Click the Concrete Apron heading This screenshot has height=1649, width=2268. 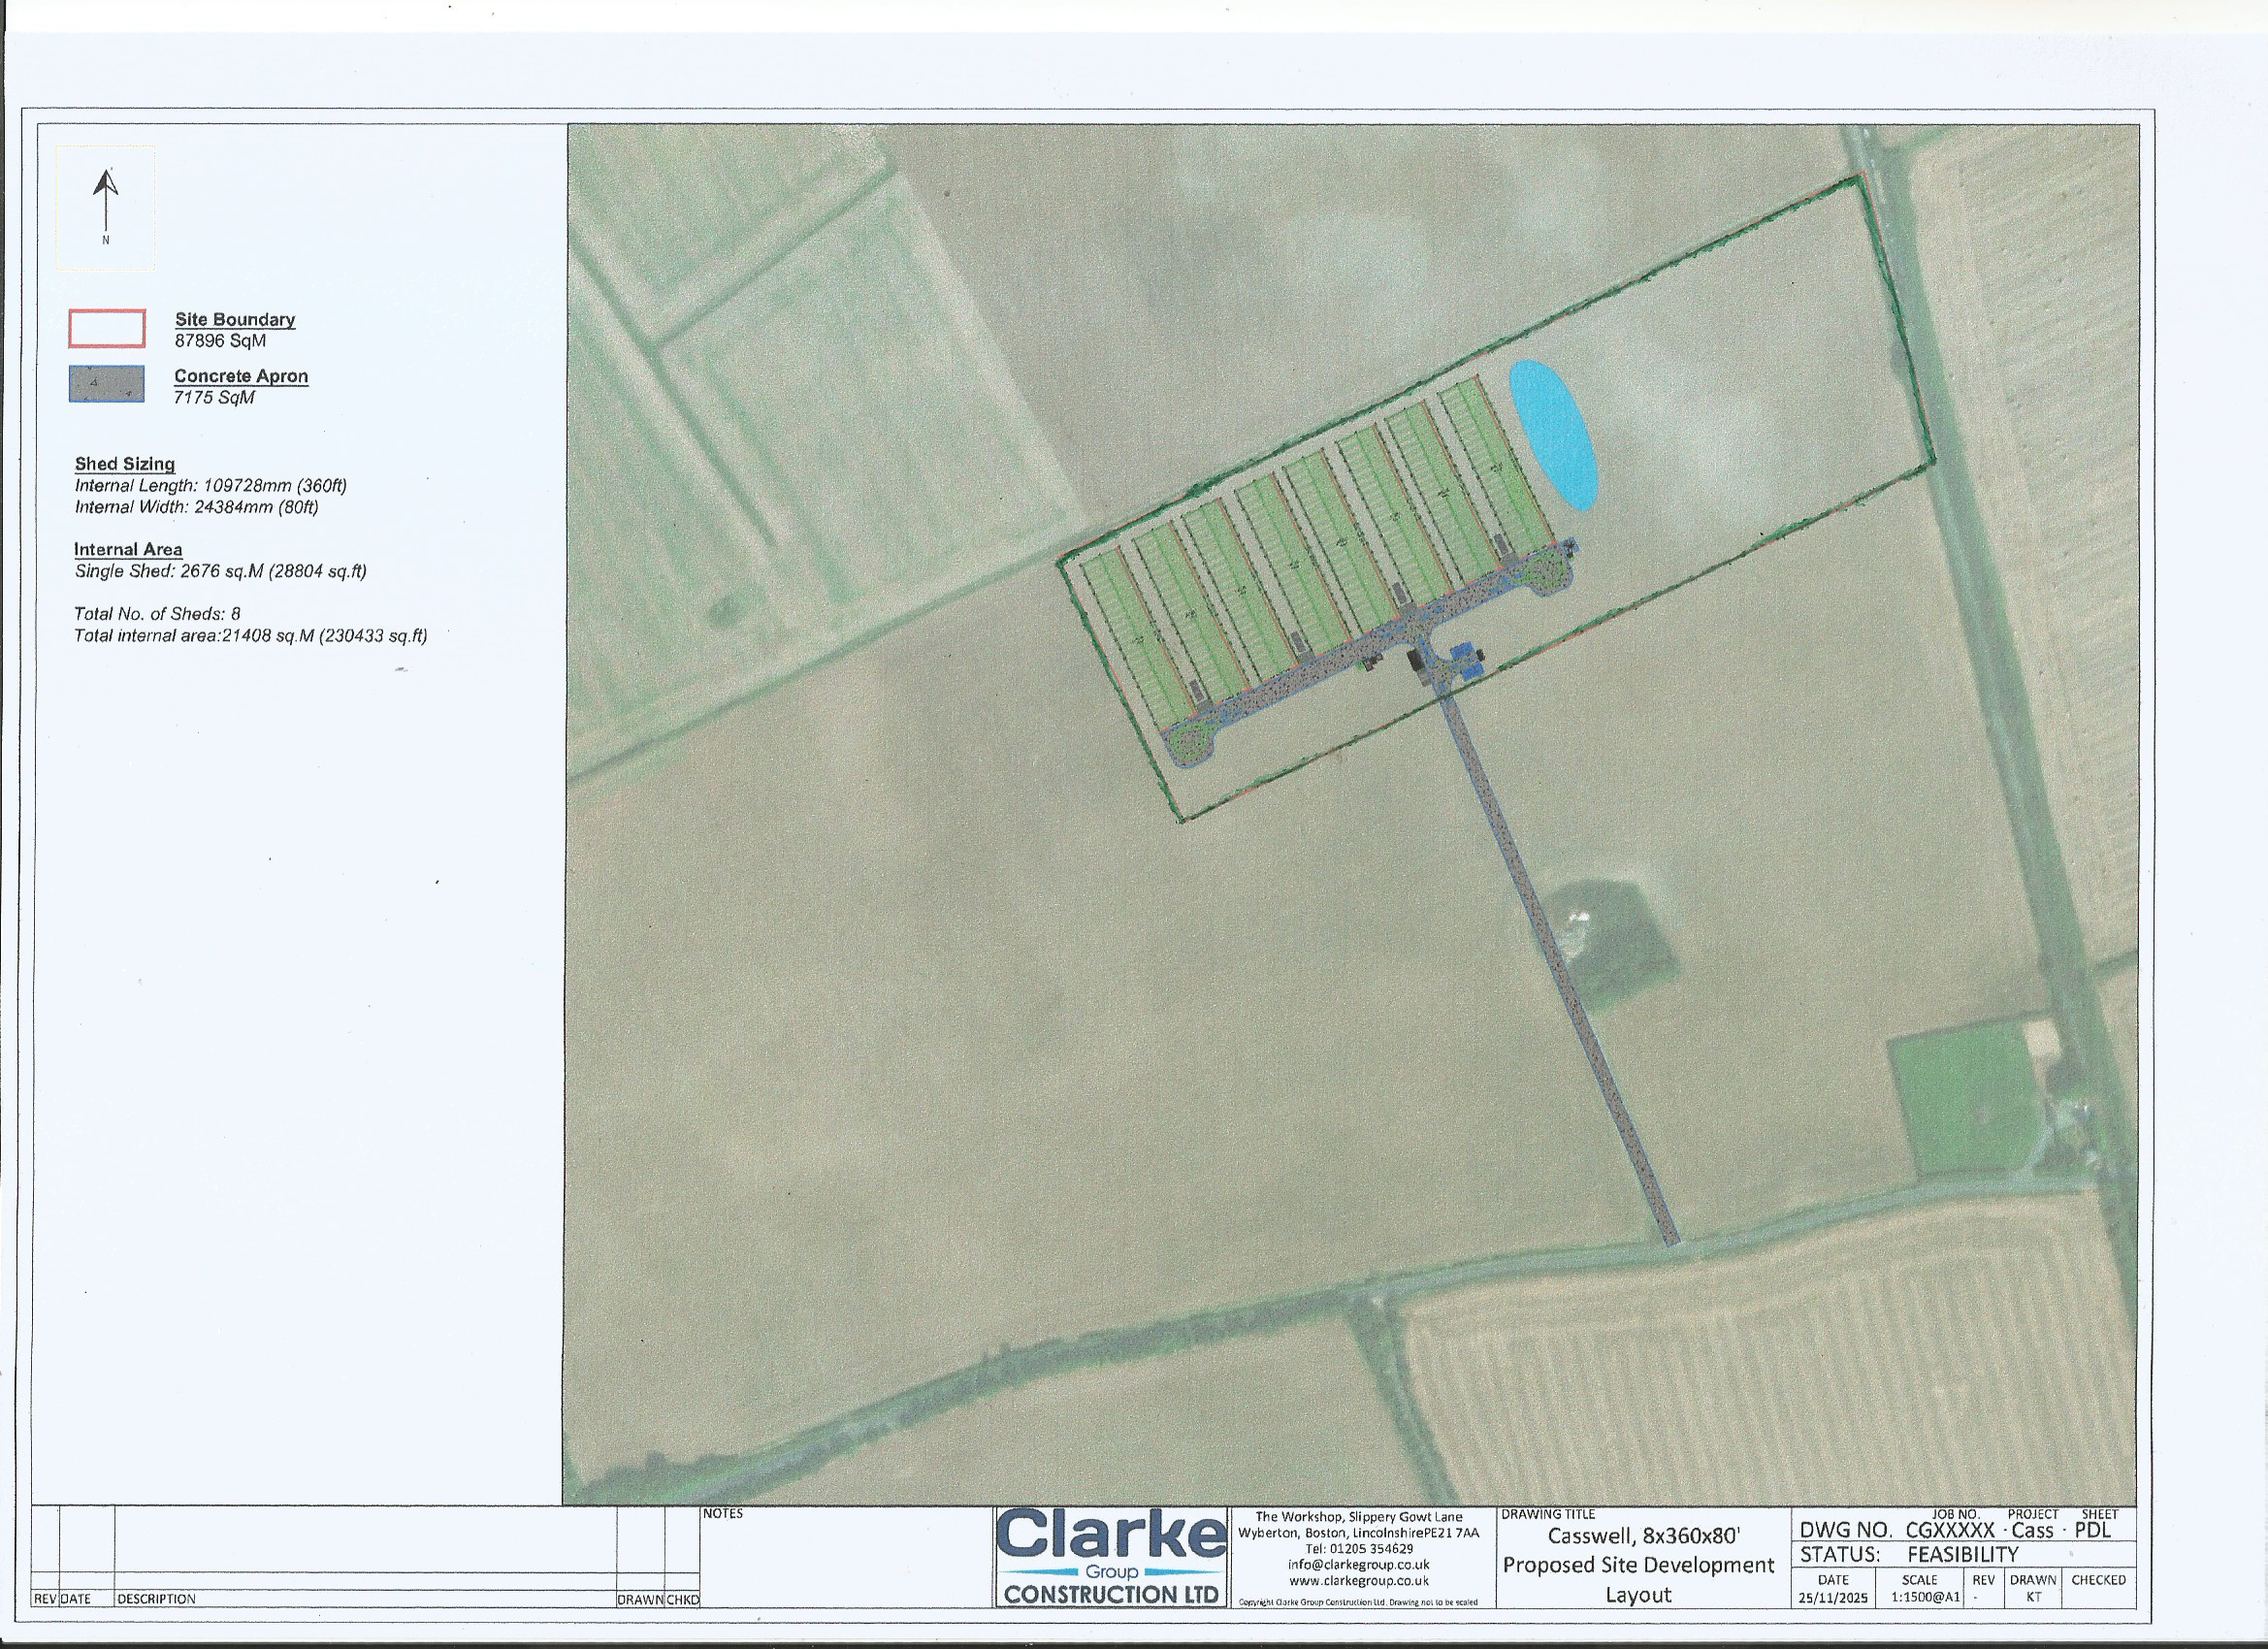pos(241,376)
